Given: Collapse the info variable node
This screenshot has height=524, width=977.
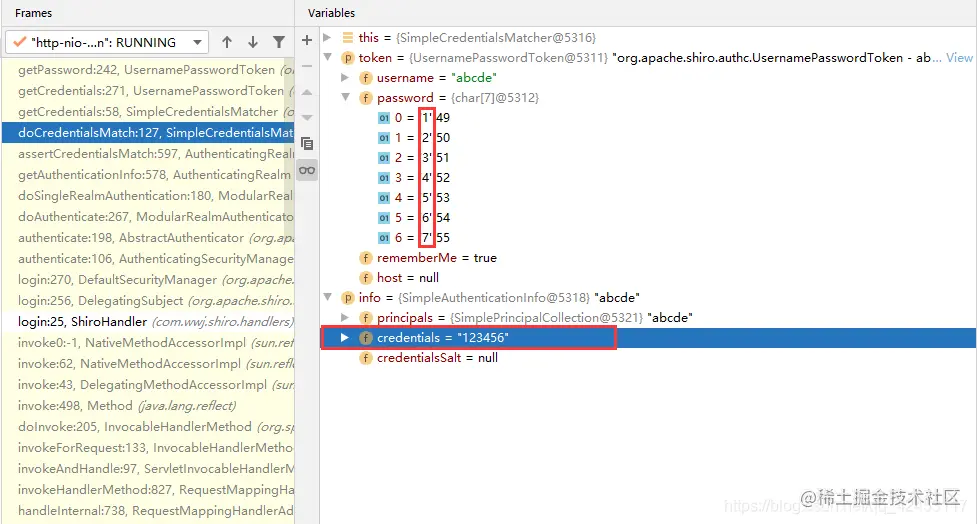Looking at the screenshot, I should pyautogui.click(x=327, y=297).
